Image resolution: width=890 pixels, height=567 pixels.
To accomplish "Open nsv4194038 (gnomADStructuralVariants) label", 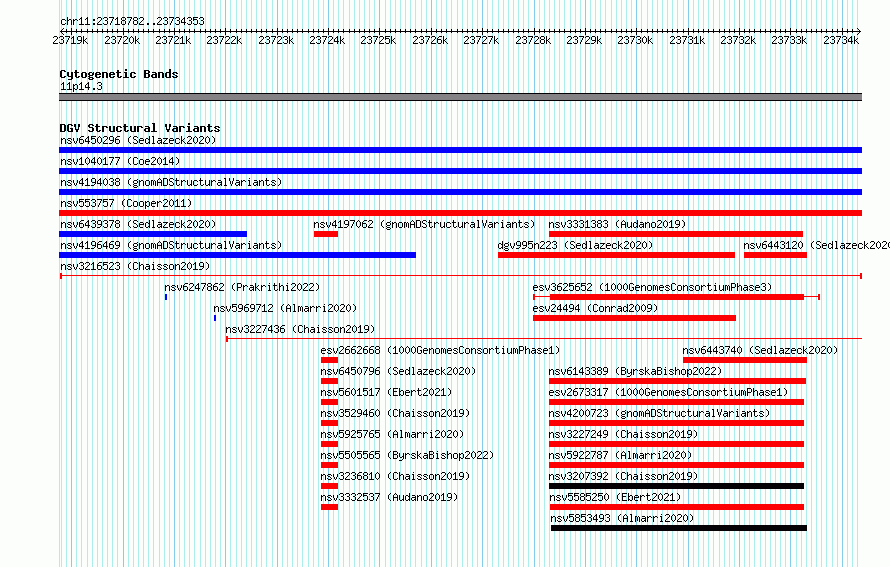I will coord(171,182).
